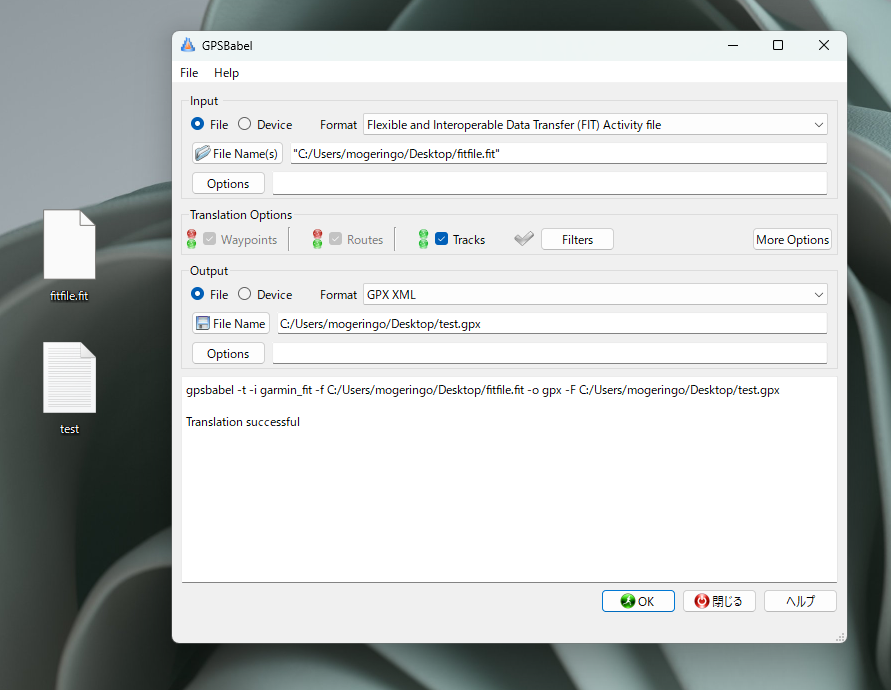The width and height of the screenshot is (891, 690).
Task: Click the More Options button
Action: (792, 239)
